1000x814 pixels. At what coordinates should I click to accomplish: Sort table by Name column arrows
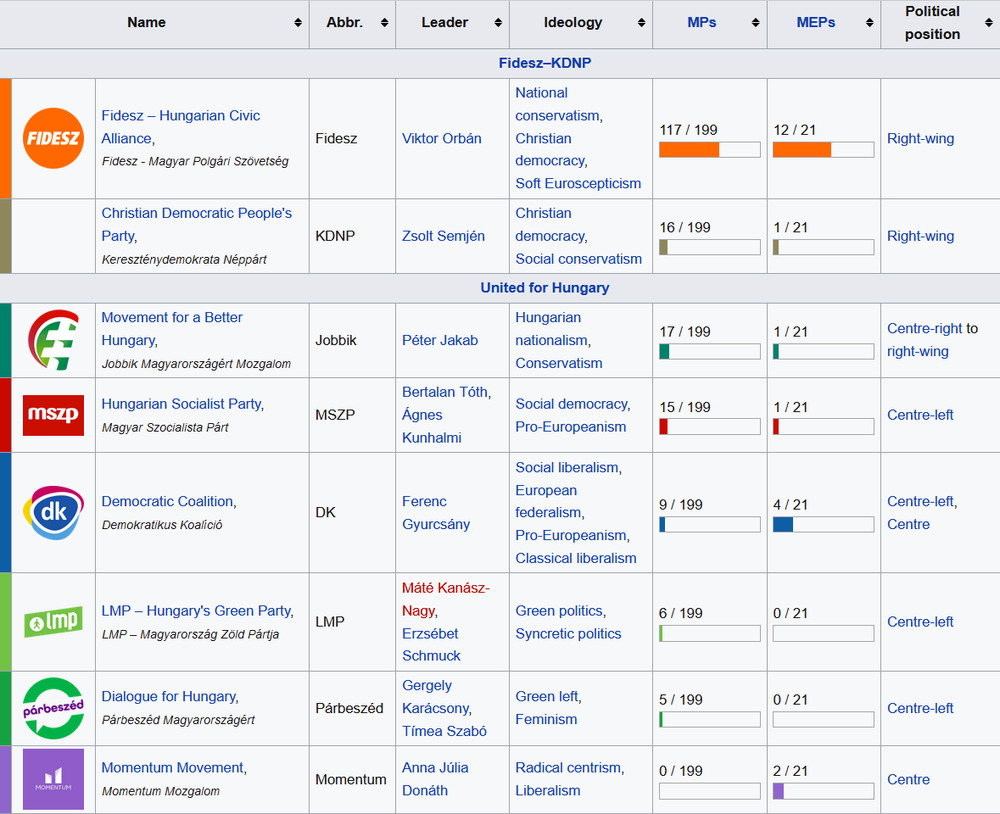click(x=298, y=23)
